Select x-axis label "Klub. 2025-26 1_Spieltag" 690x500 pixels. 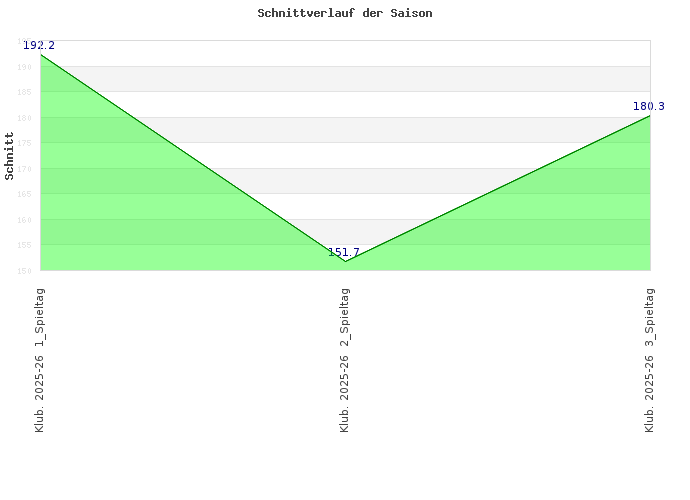point(40,360)
